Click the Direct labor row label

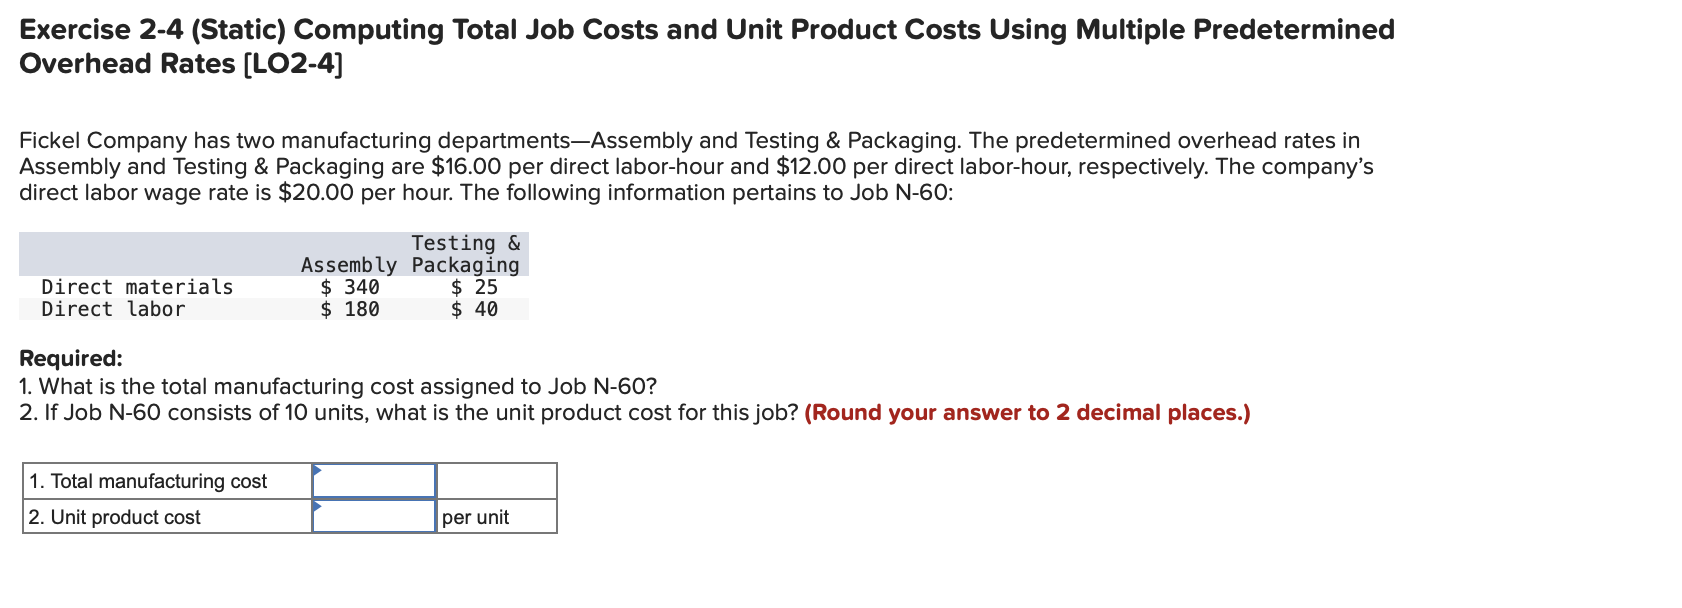pos(112,309)
